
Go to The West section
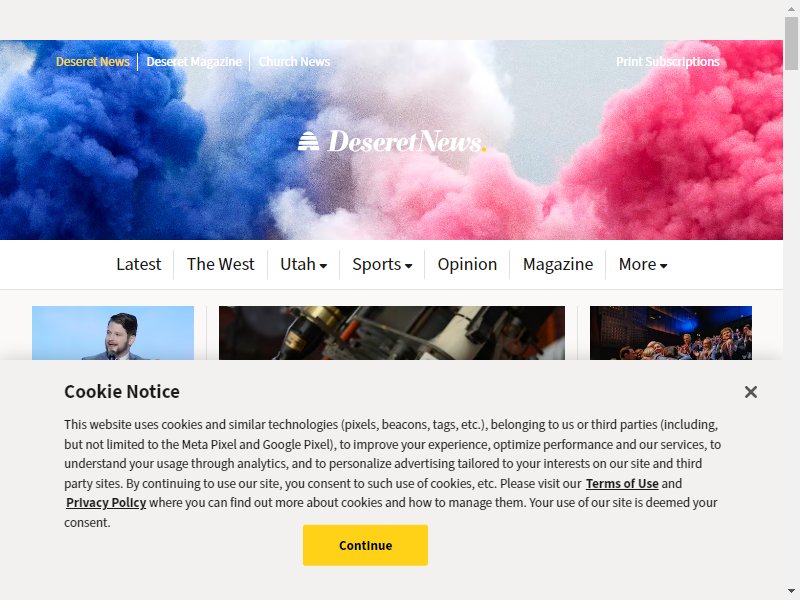(220, 264)
